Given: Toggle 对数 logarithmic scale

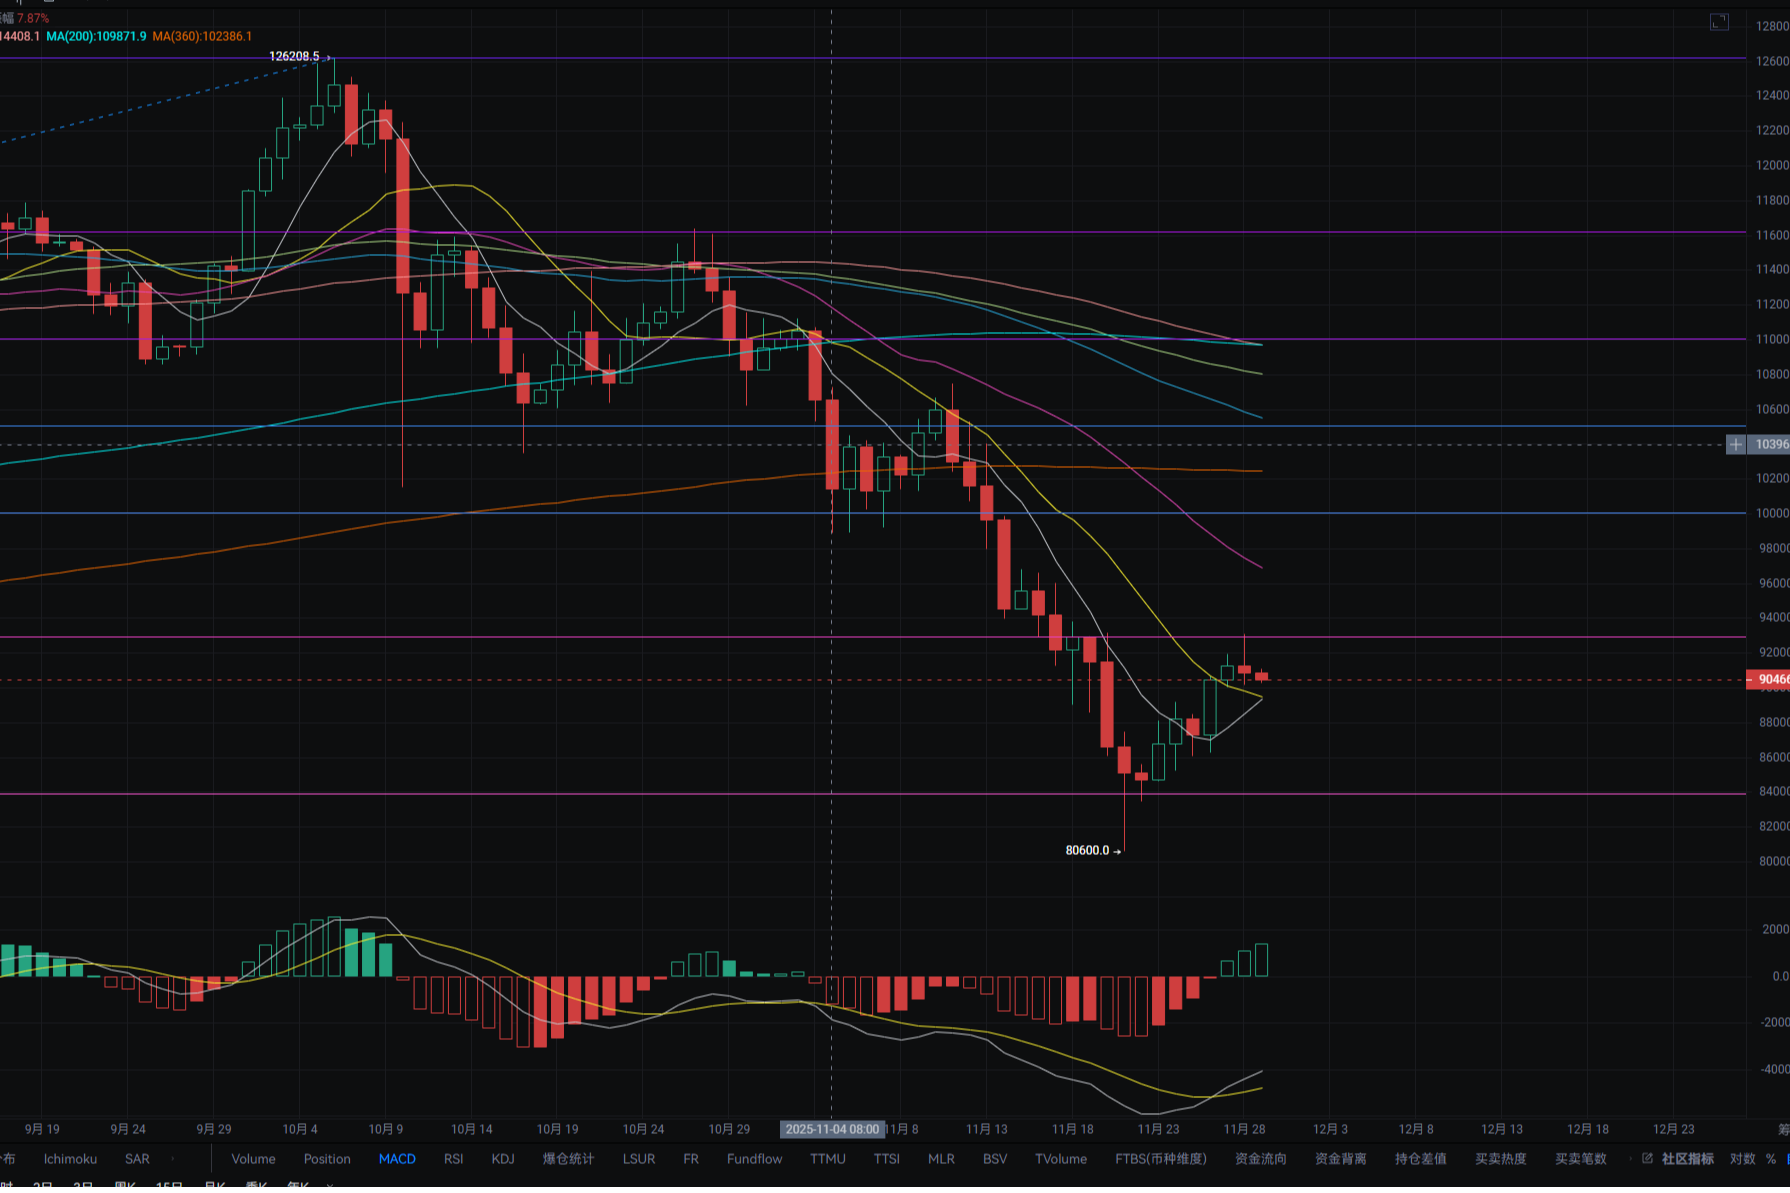Looking at the screenshot, I should [x=1743, y=1159].
